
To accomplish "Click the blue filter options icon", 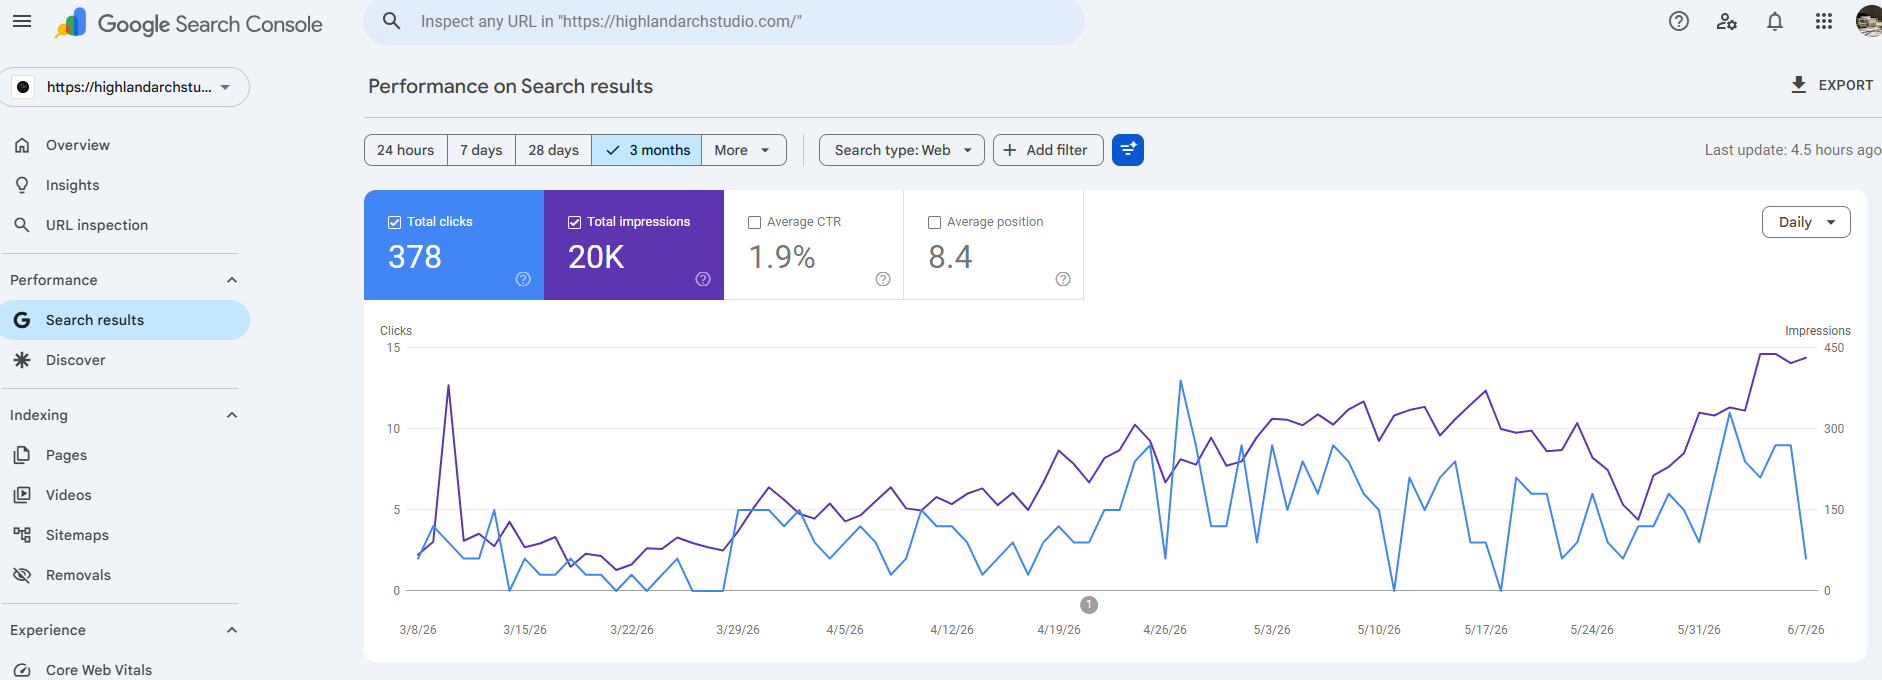I will (1128, 150).
